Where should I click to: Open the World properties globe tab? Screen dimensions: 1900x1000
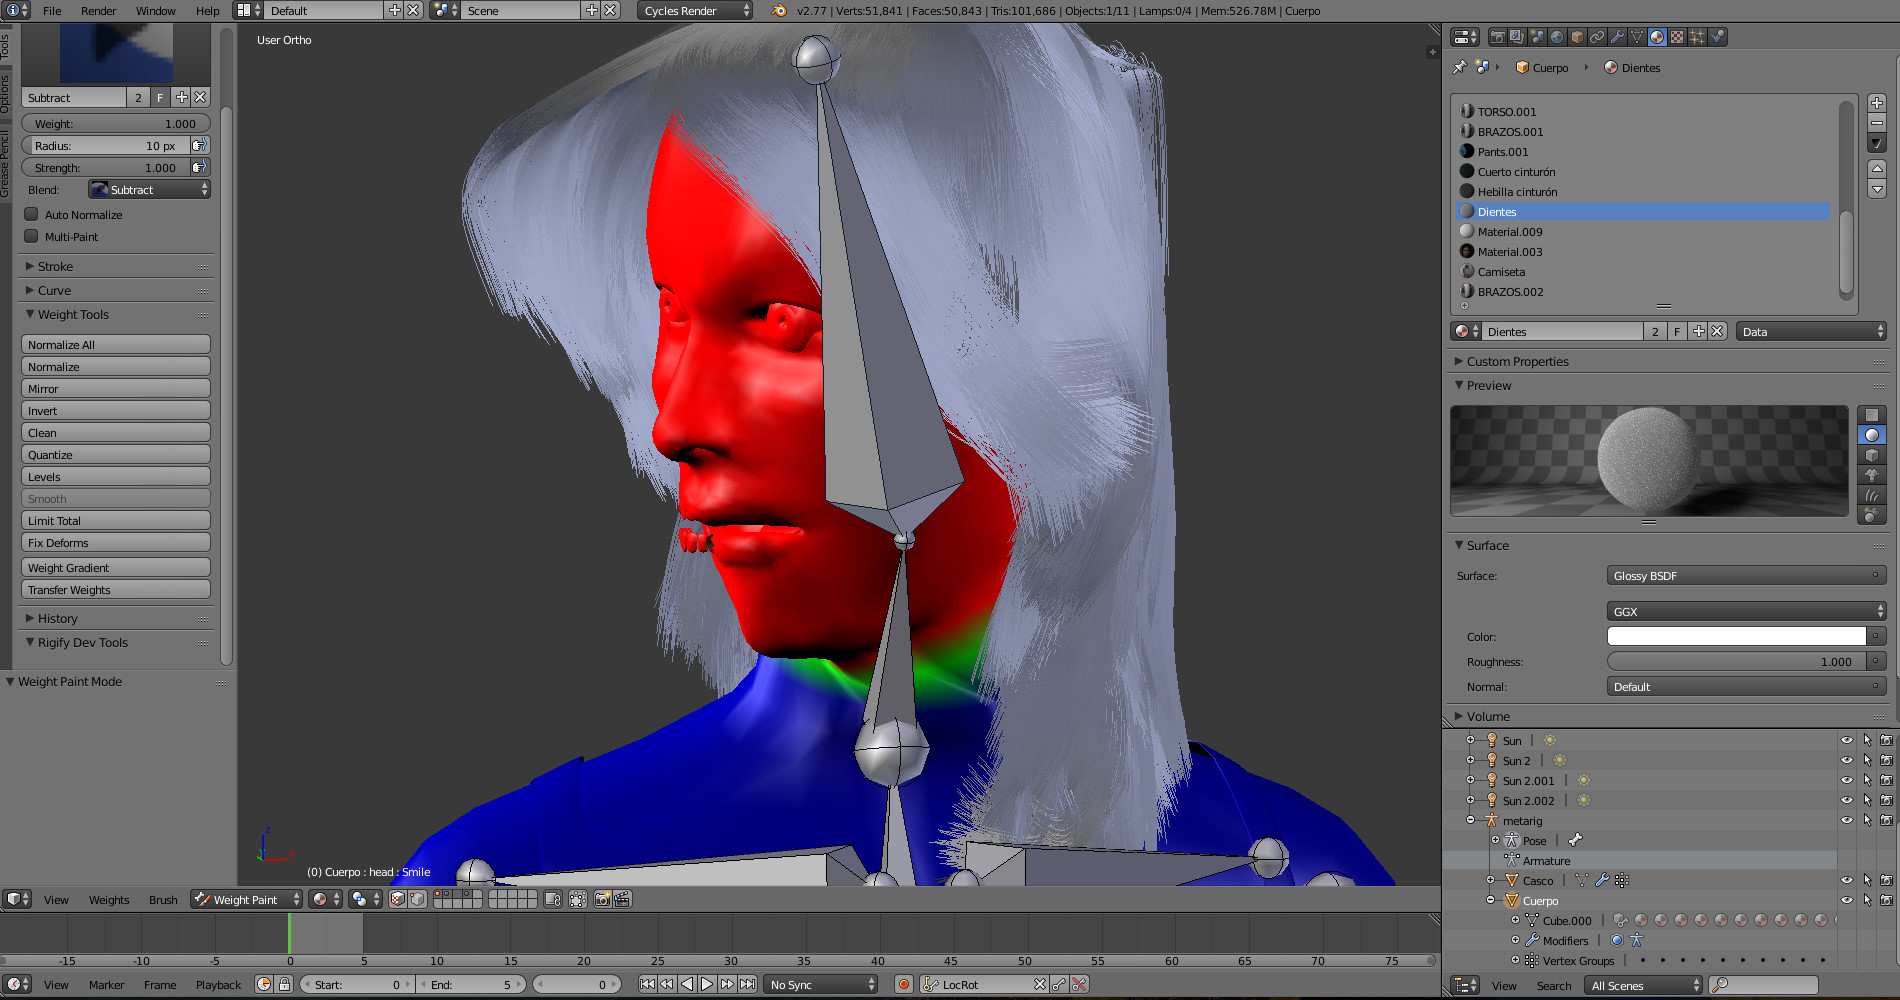(1557, 37)
